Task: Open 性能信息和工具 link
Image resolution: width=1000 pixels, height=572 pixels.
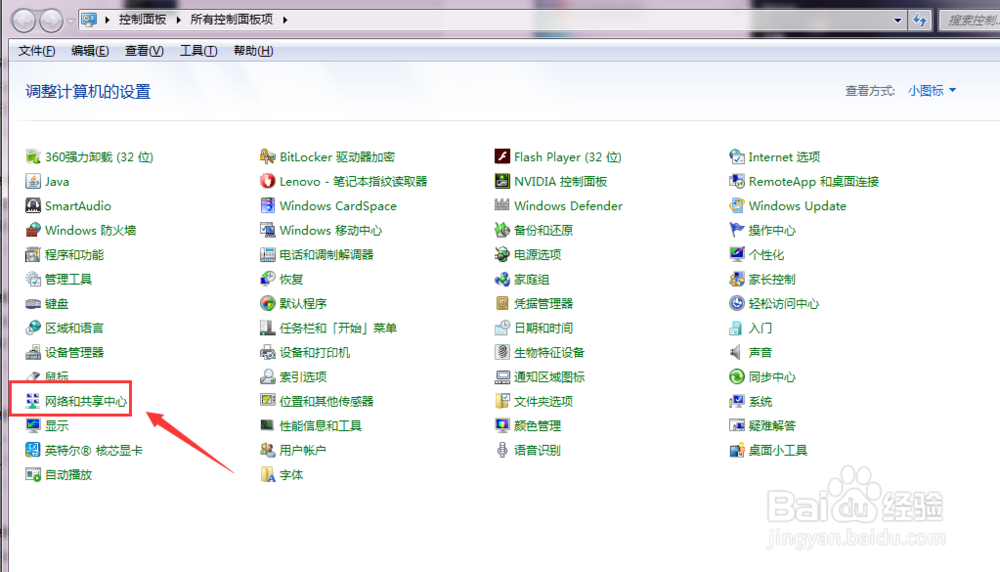Action: (x=320, y=425)
